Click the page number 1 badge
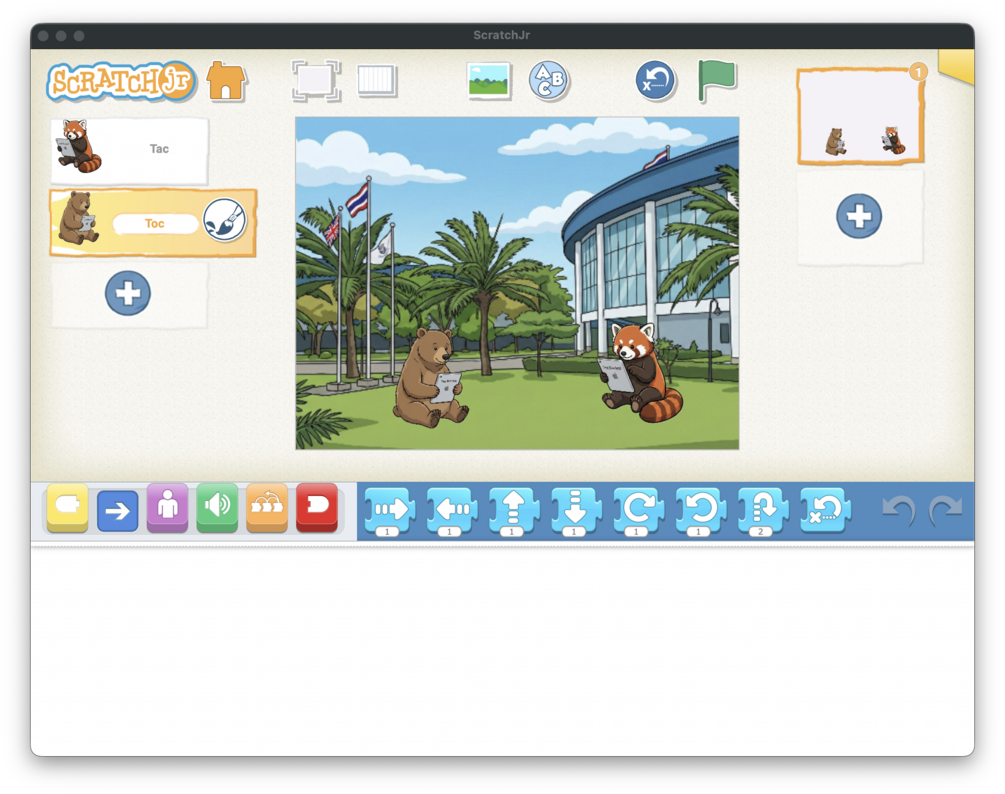This screenshot has width=1005, height=794. click(x=918, y=72)
